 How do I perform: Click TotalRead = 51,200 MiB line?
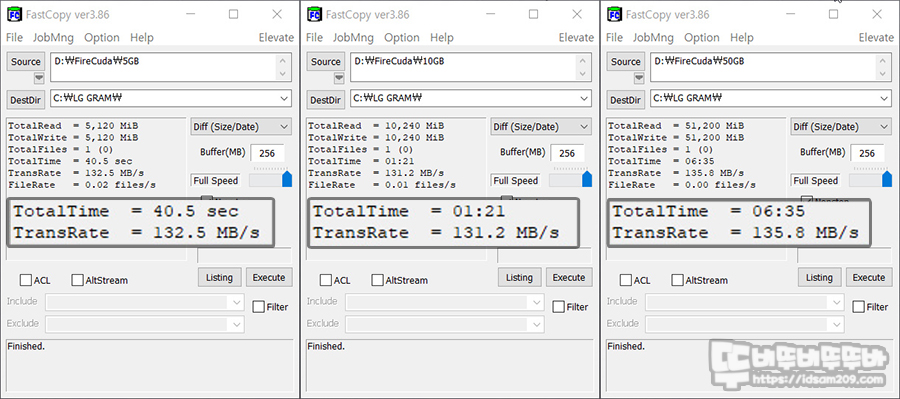676,126
